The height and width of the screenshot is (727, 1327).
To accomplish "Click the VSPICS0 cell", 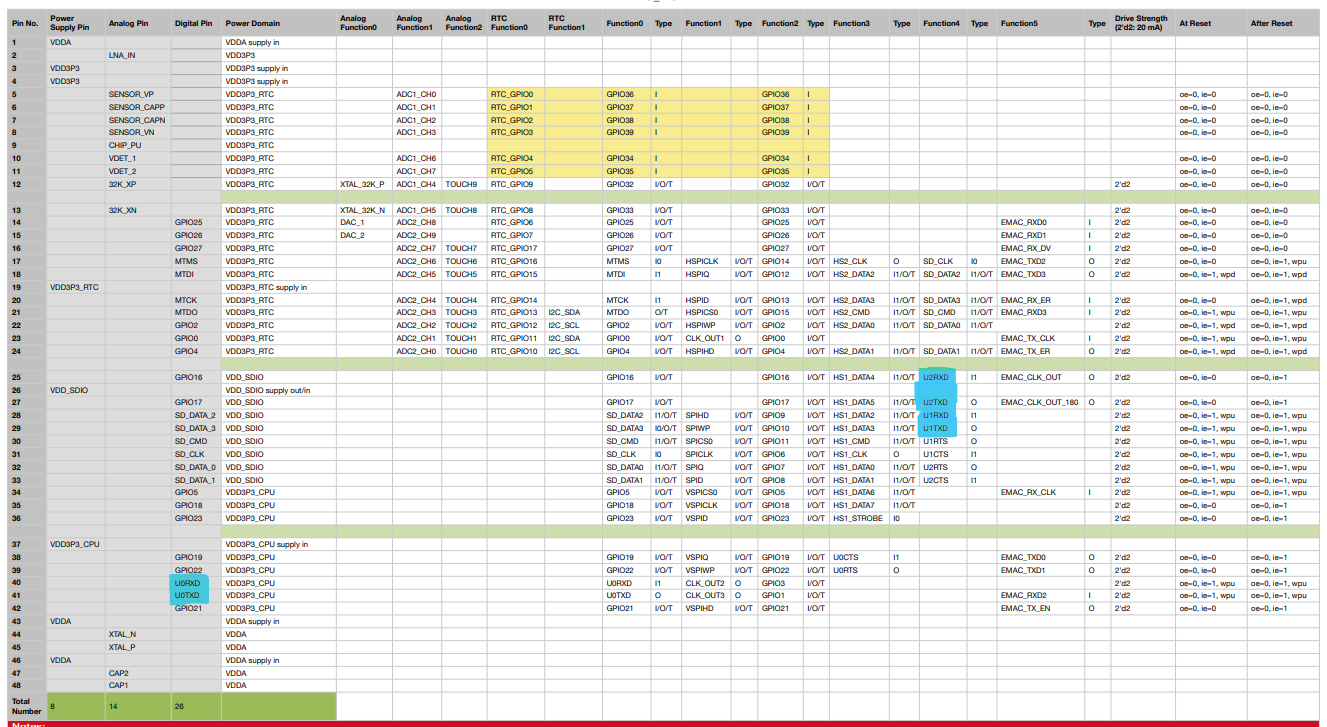I will pyautogui.click(x=707, y=492).
